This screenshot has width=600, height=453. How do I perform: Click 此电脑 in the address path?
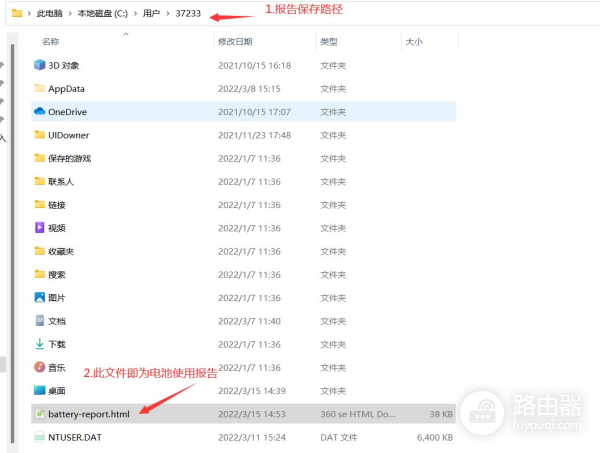pos(49,13)
